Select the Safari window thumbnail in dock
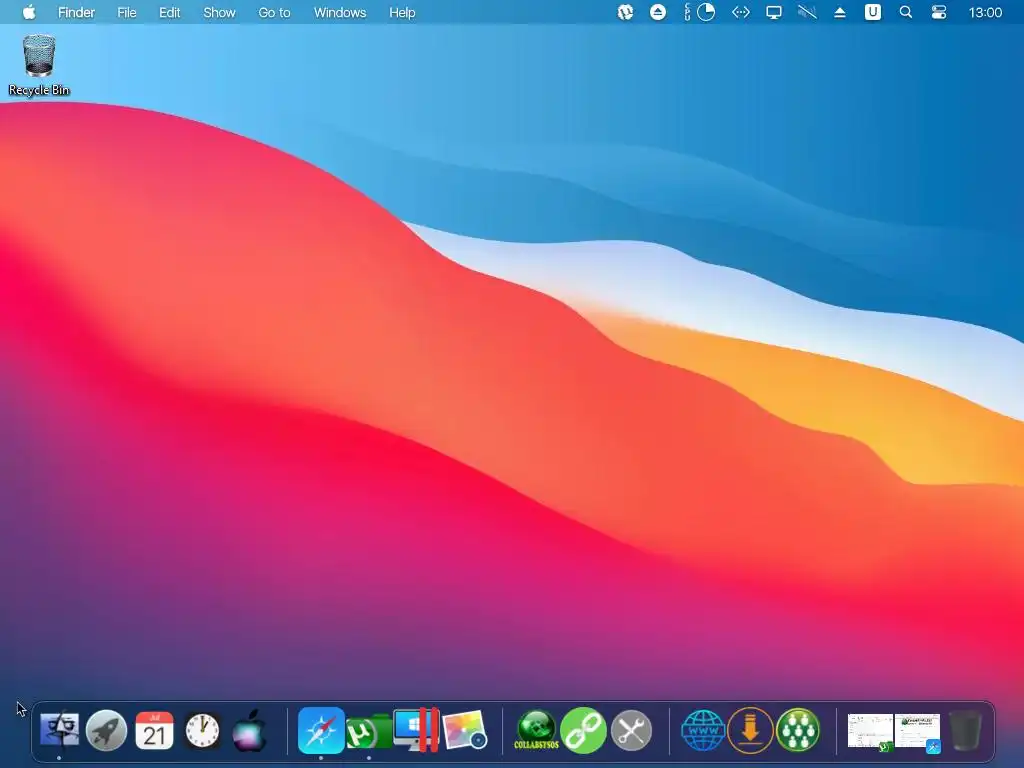 [x=918, y=732]
